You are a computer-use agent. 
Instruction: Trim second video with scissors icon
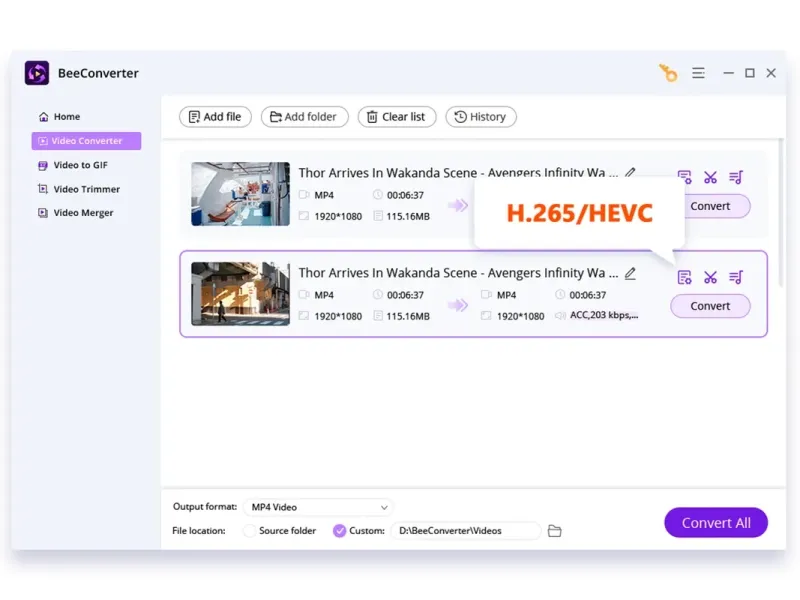pyautogui.click(x=710, y=277)
